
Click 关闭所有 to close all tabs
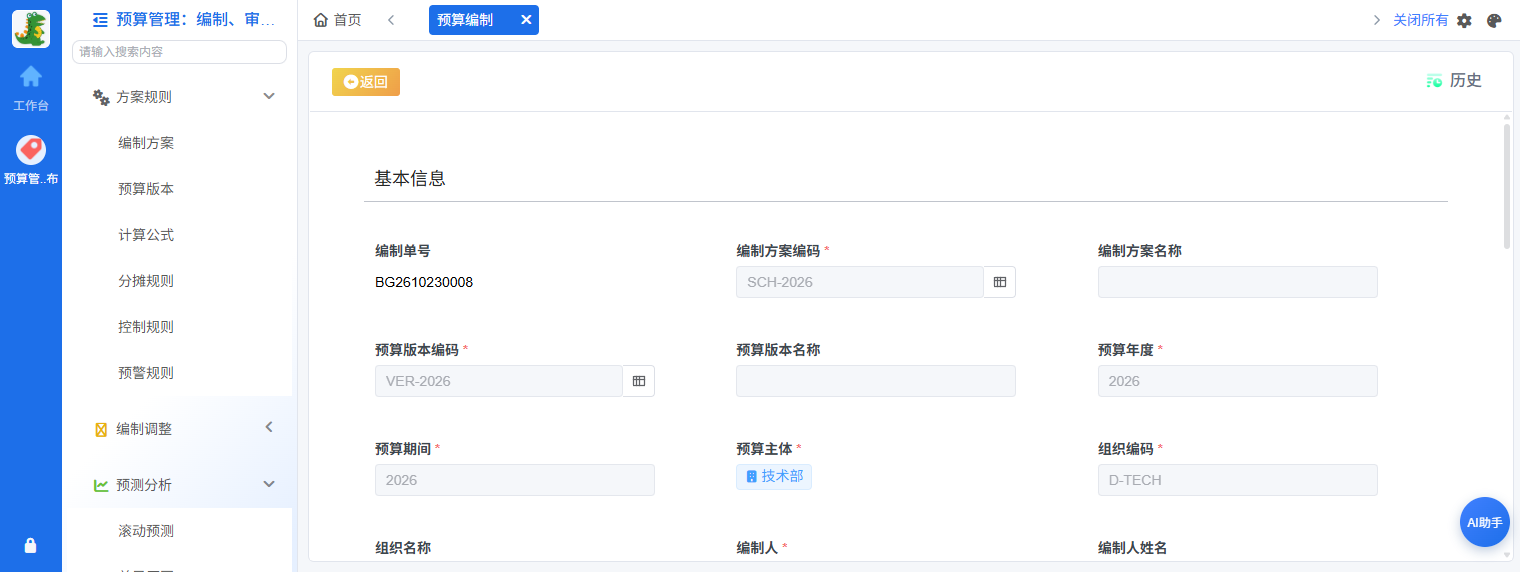[x=1420, y=20]
